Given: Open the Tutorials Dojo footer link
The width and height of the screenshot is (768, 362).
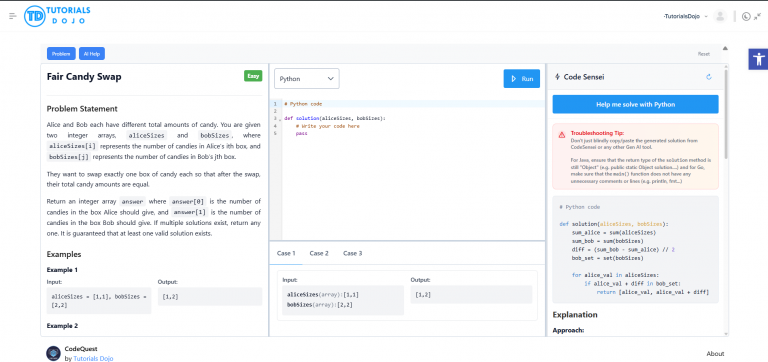Looking at the screenshot, I should click(93, 359).
